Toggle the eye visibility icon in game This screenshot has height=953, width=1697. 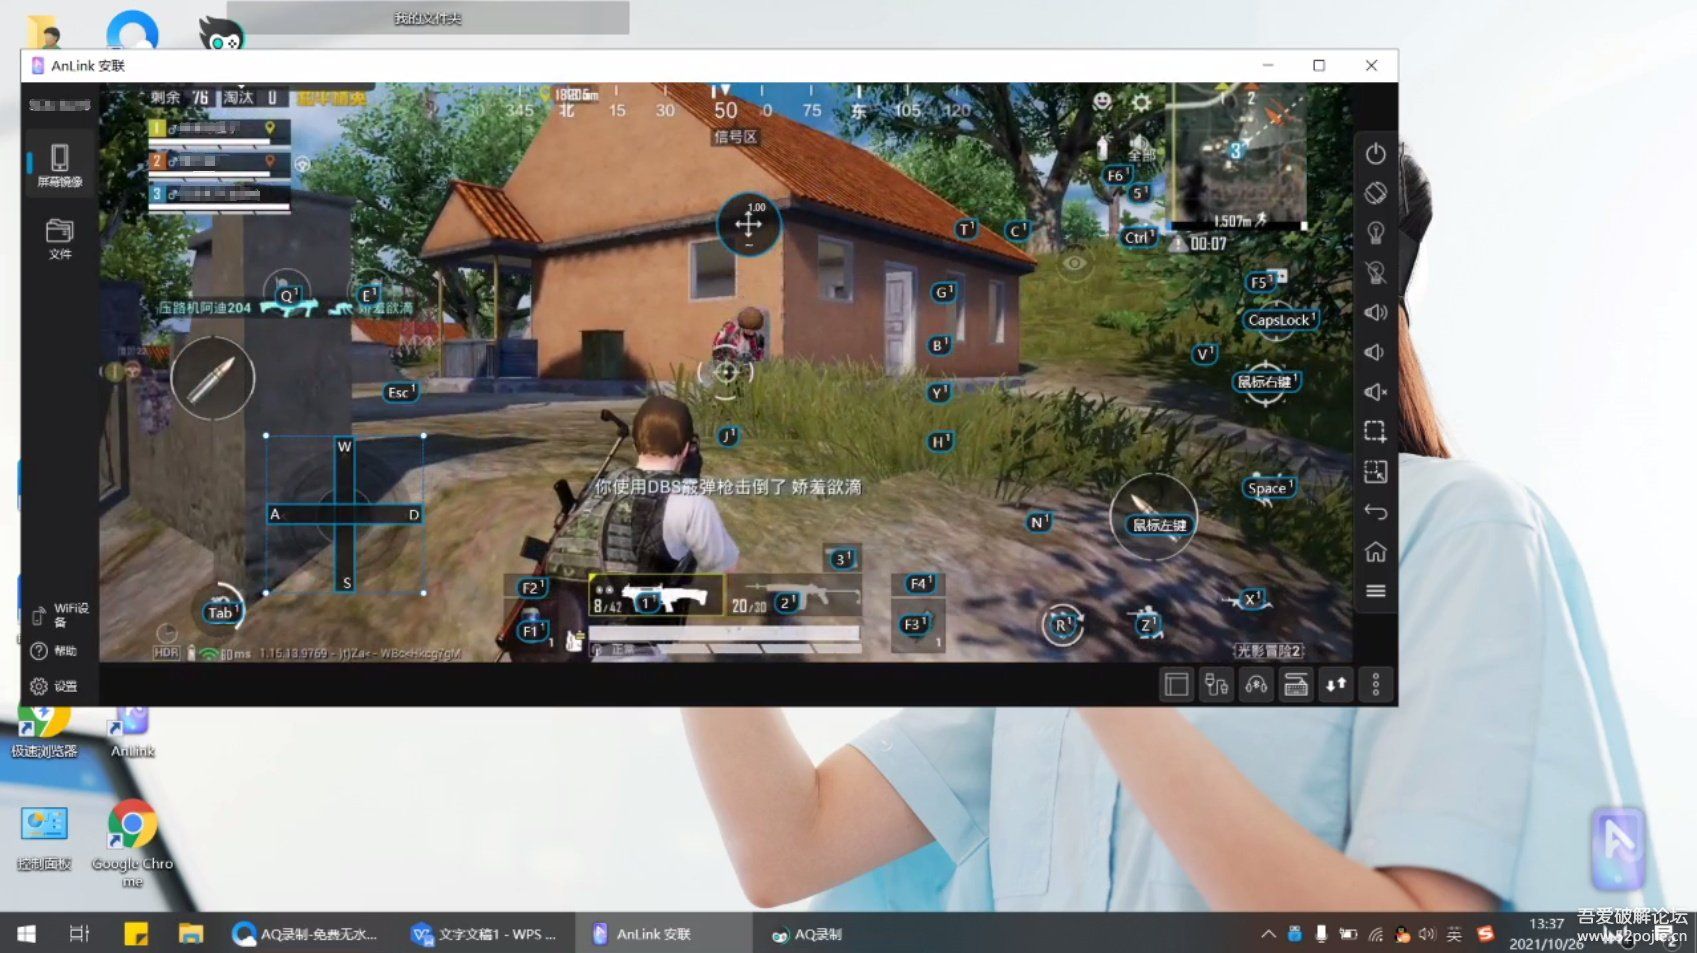(x=1074, y=263)
